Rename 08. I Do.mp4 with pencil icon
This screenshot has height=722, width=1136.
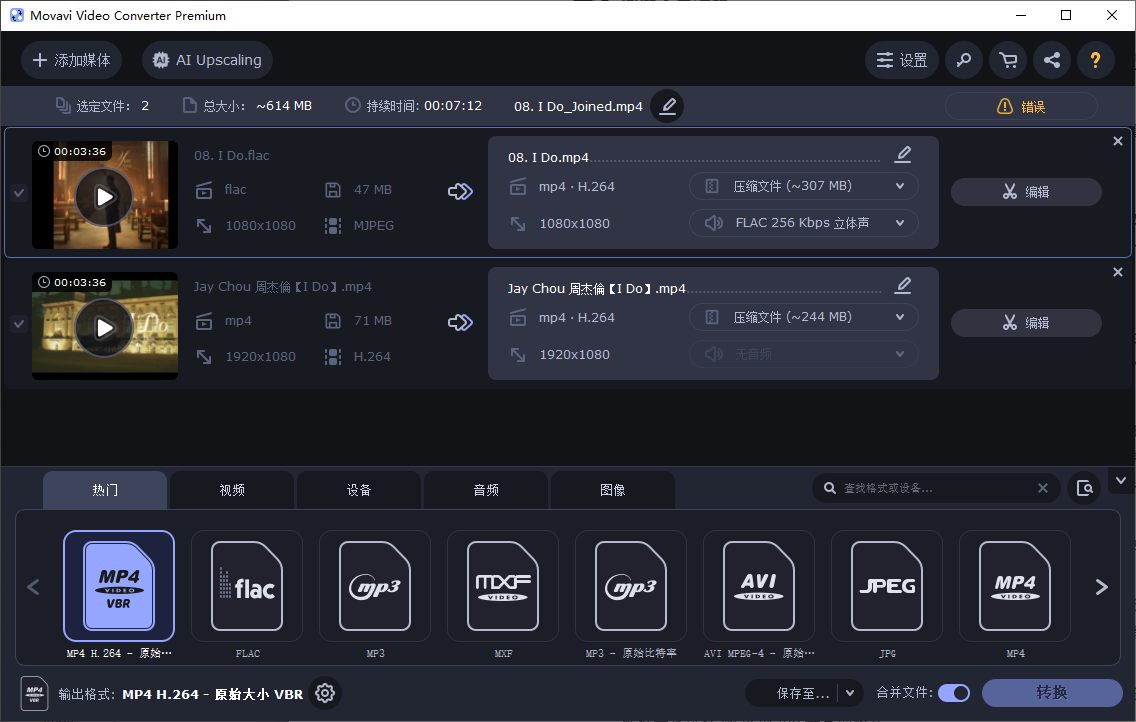[x=902, y=154]
